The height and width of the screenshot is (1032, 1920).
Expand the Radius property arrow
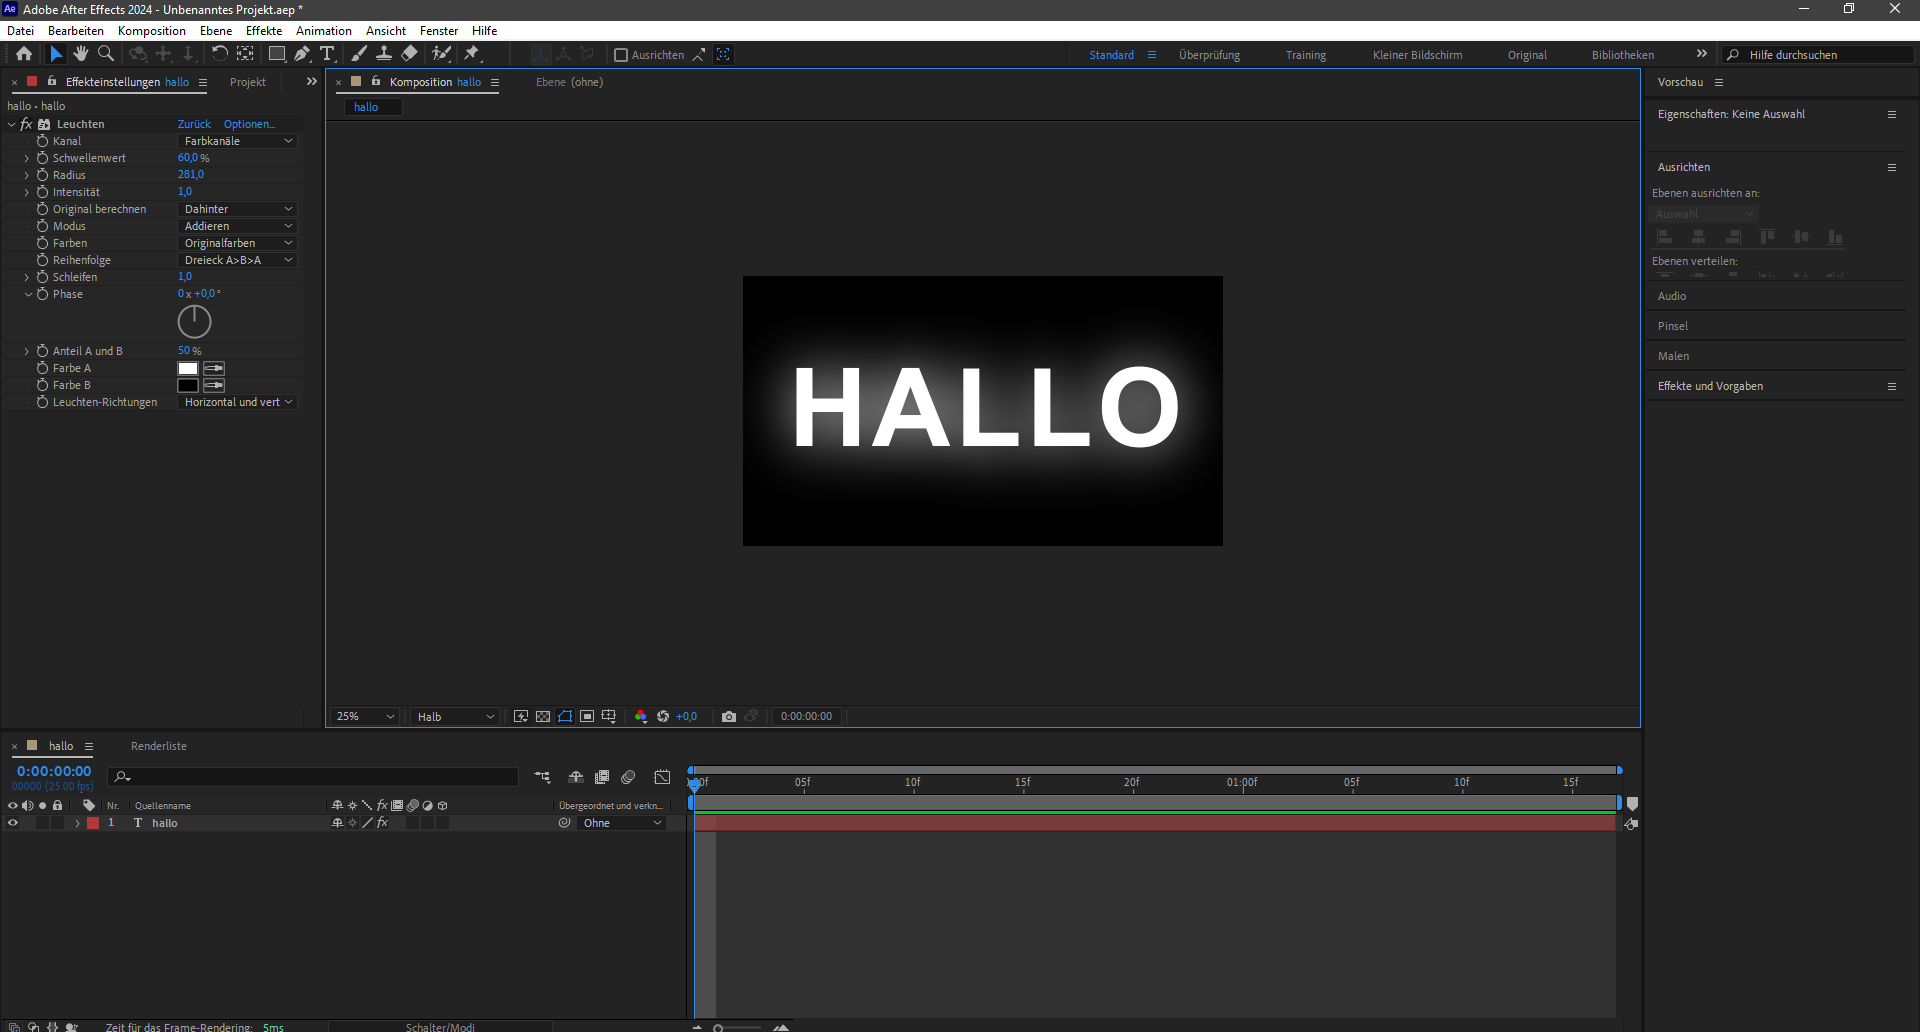coord(27,175)
